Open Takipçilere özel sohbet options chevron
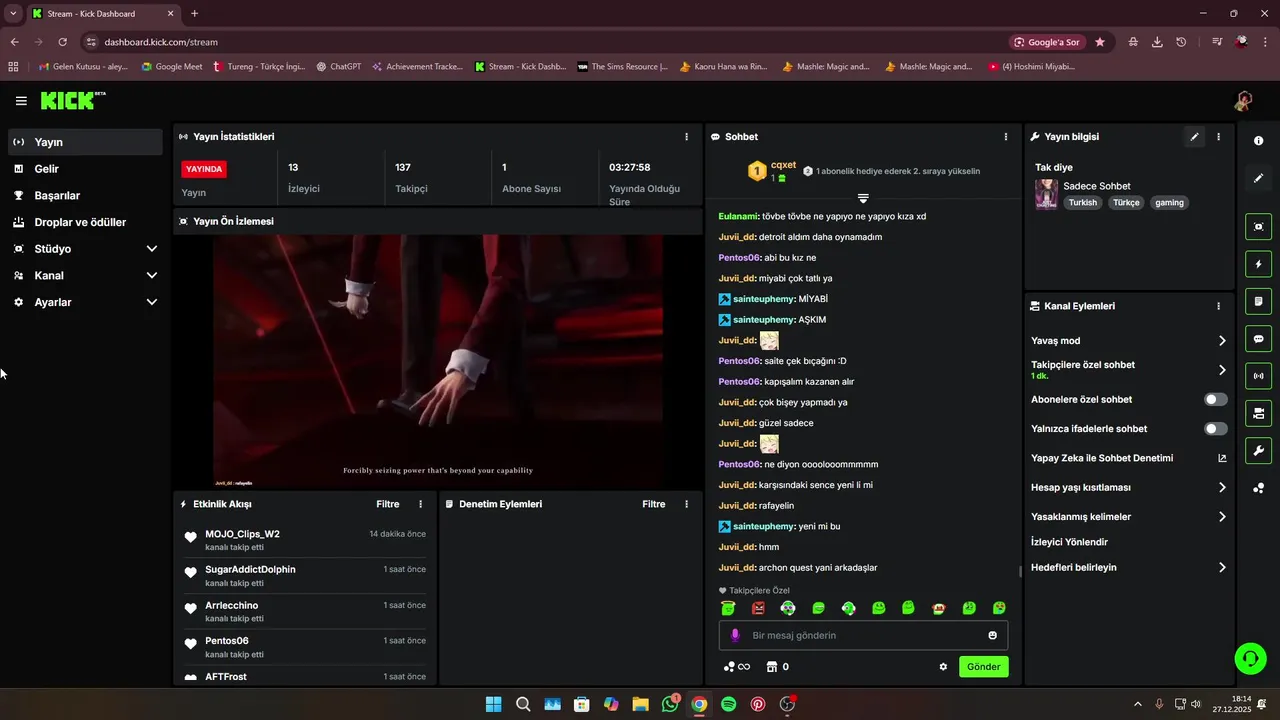 [x=1222, y=370]
